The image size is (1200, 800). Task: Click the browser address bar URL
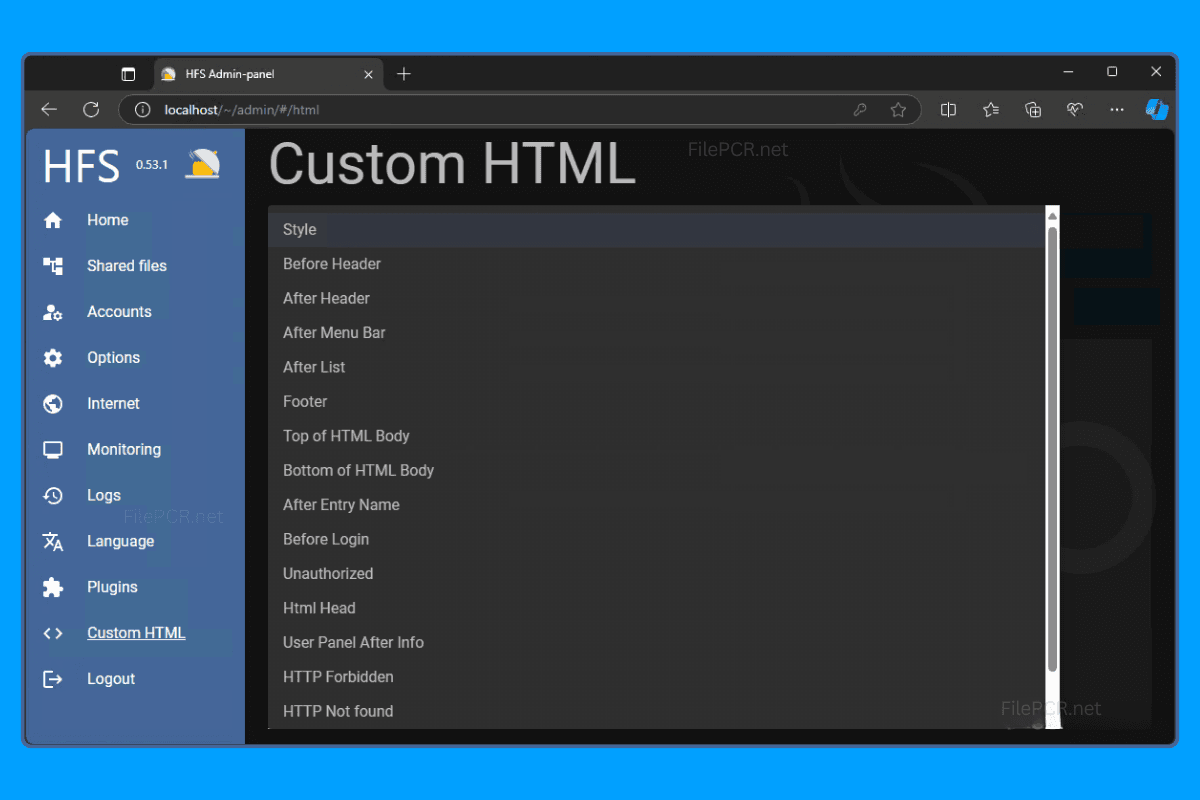pos(242,110)
